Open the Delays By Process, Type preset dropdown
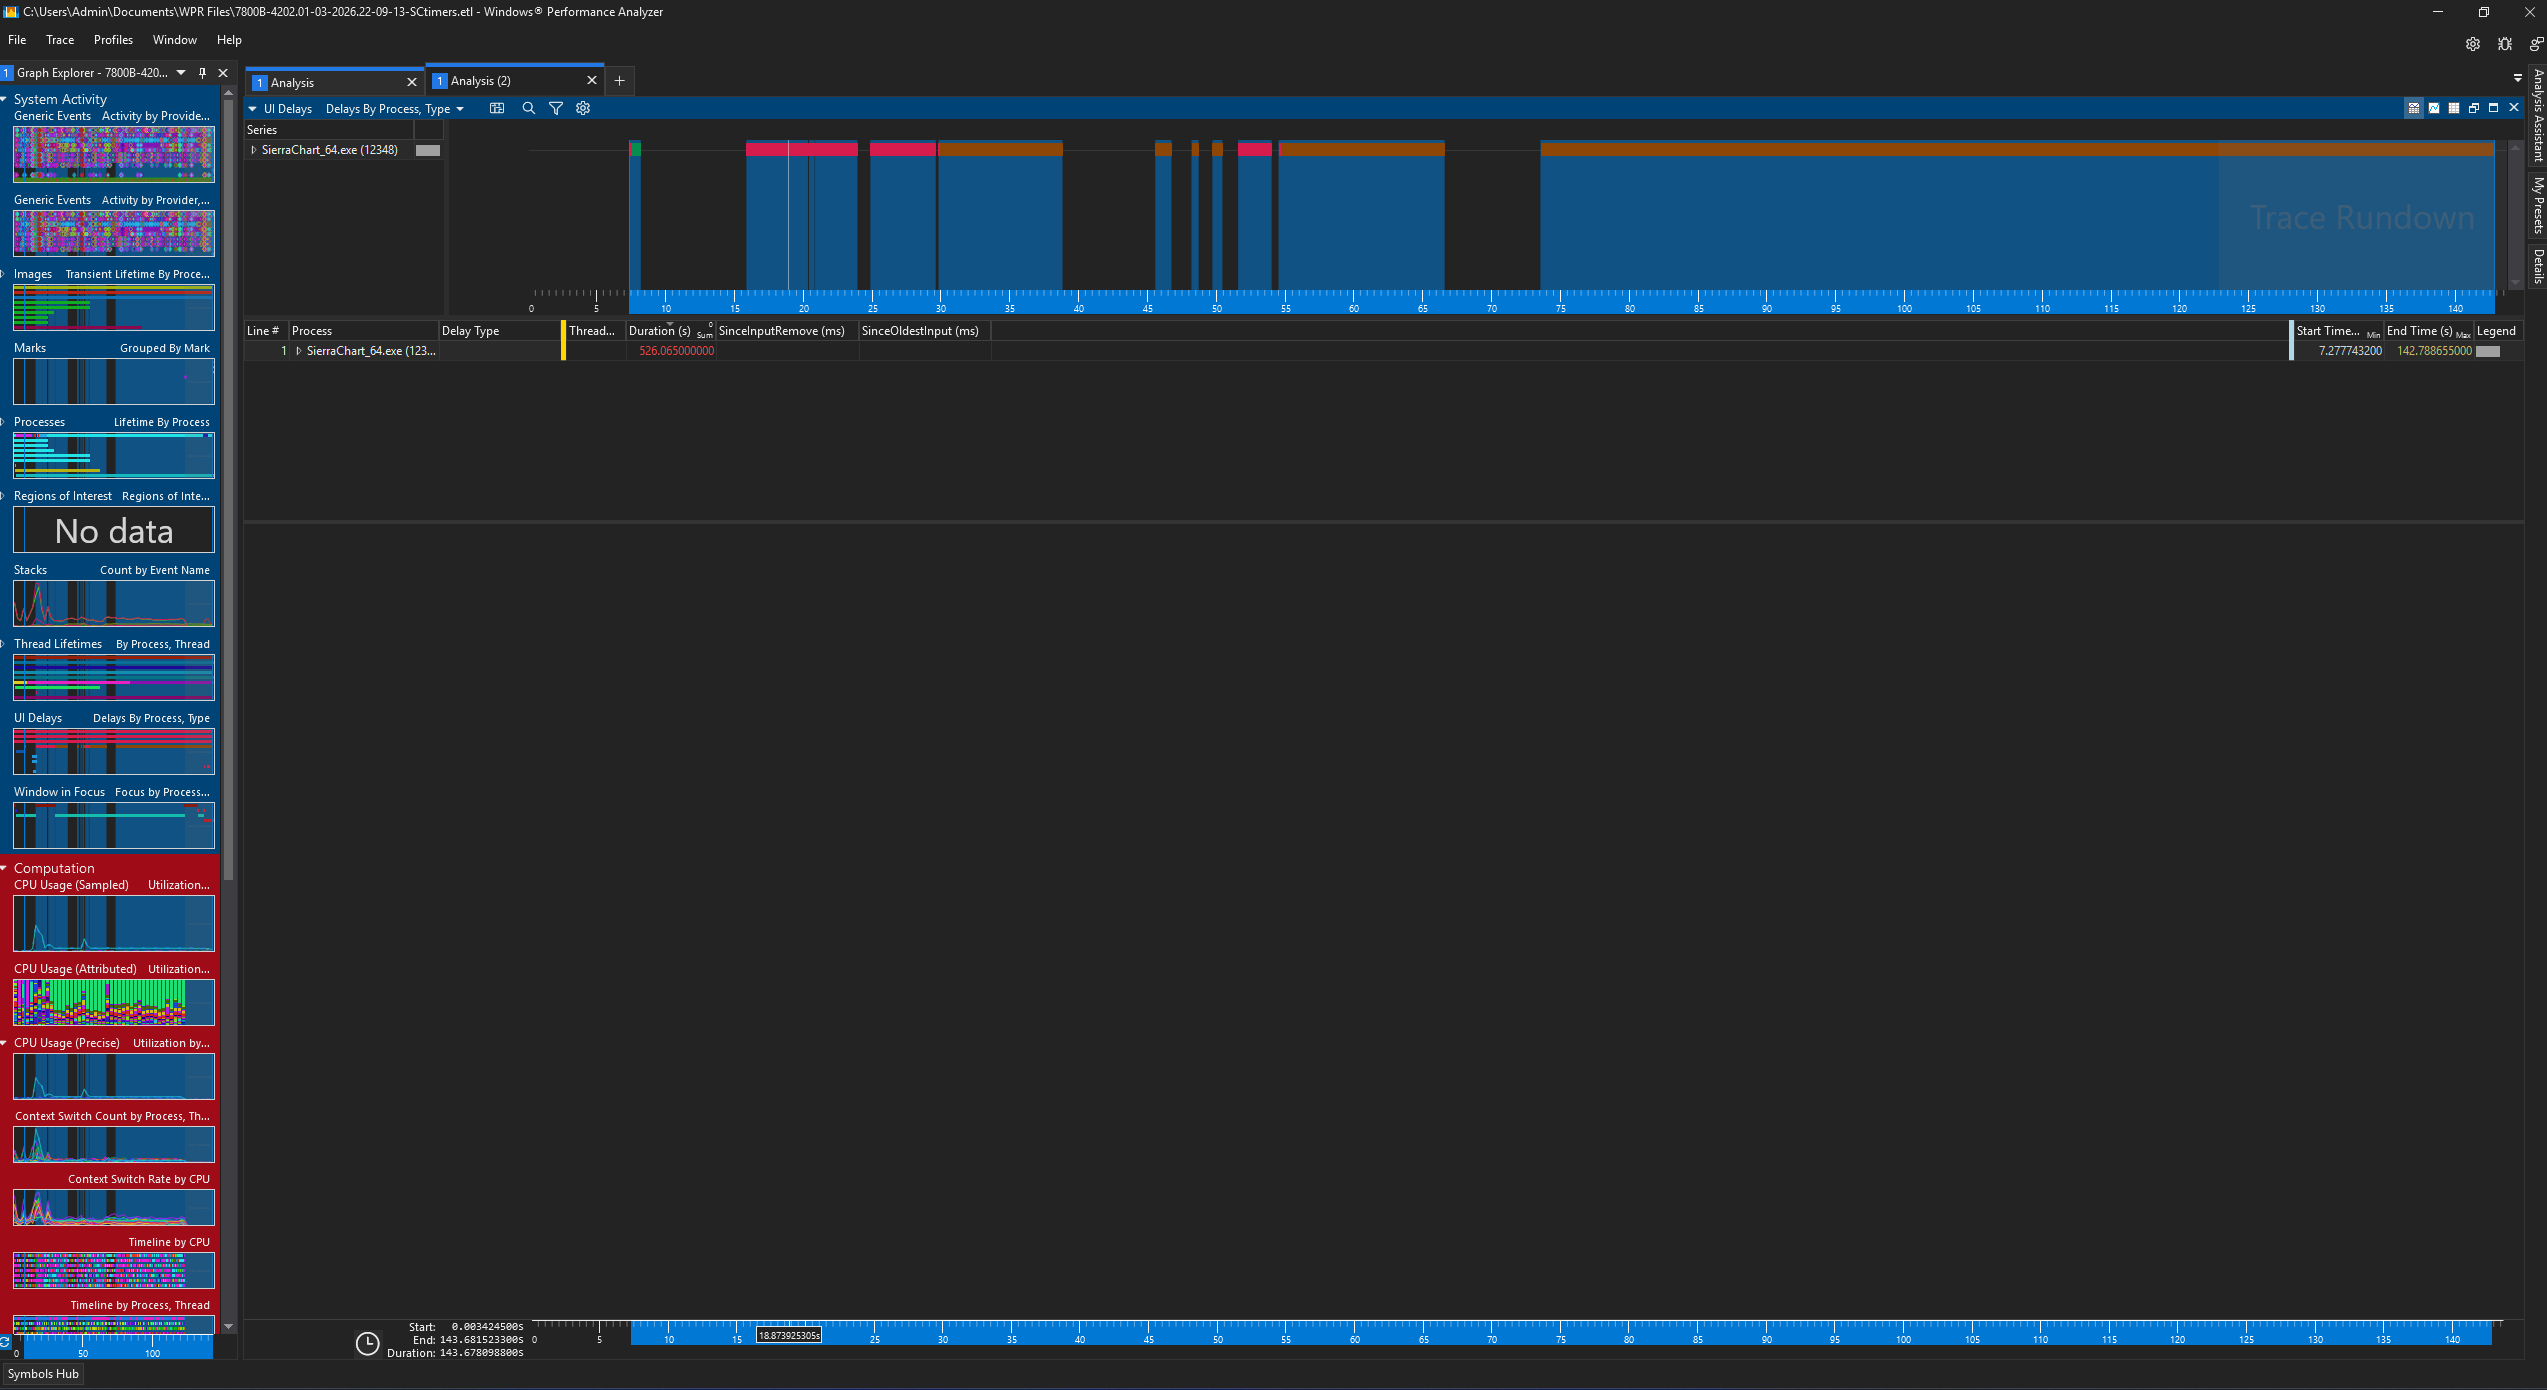This screenshot has height=1390, width=2547. [x=460, y=109]
